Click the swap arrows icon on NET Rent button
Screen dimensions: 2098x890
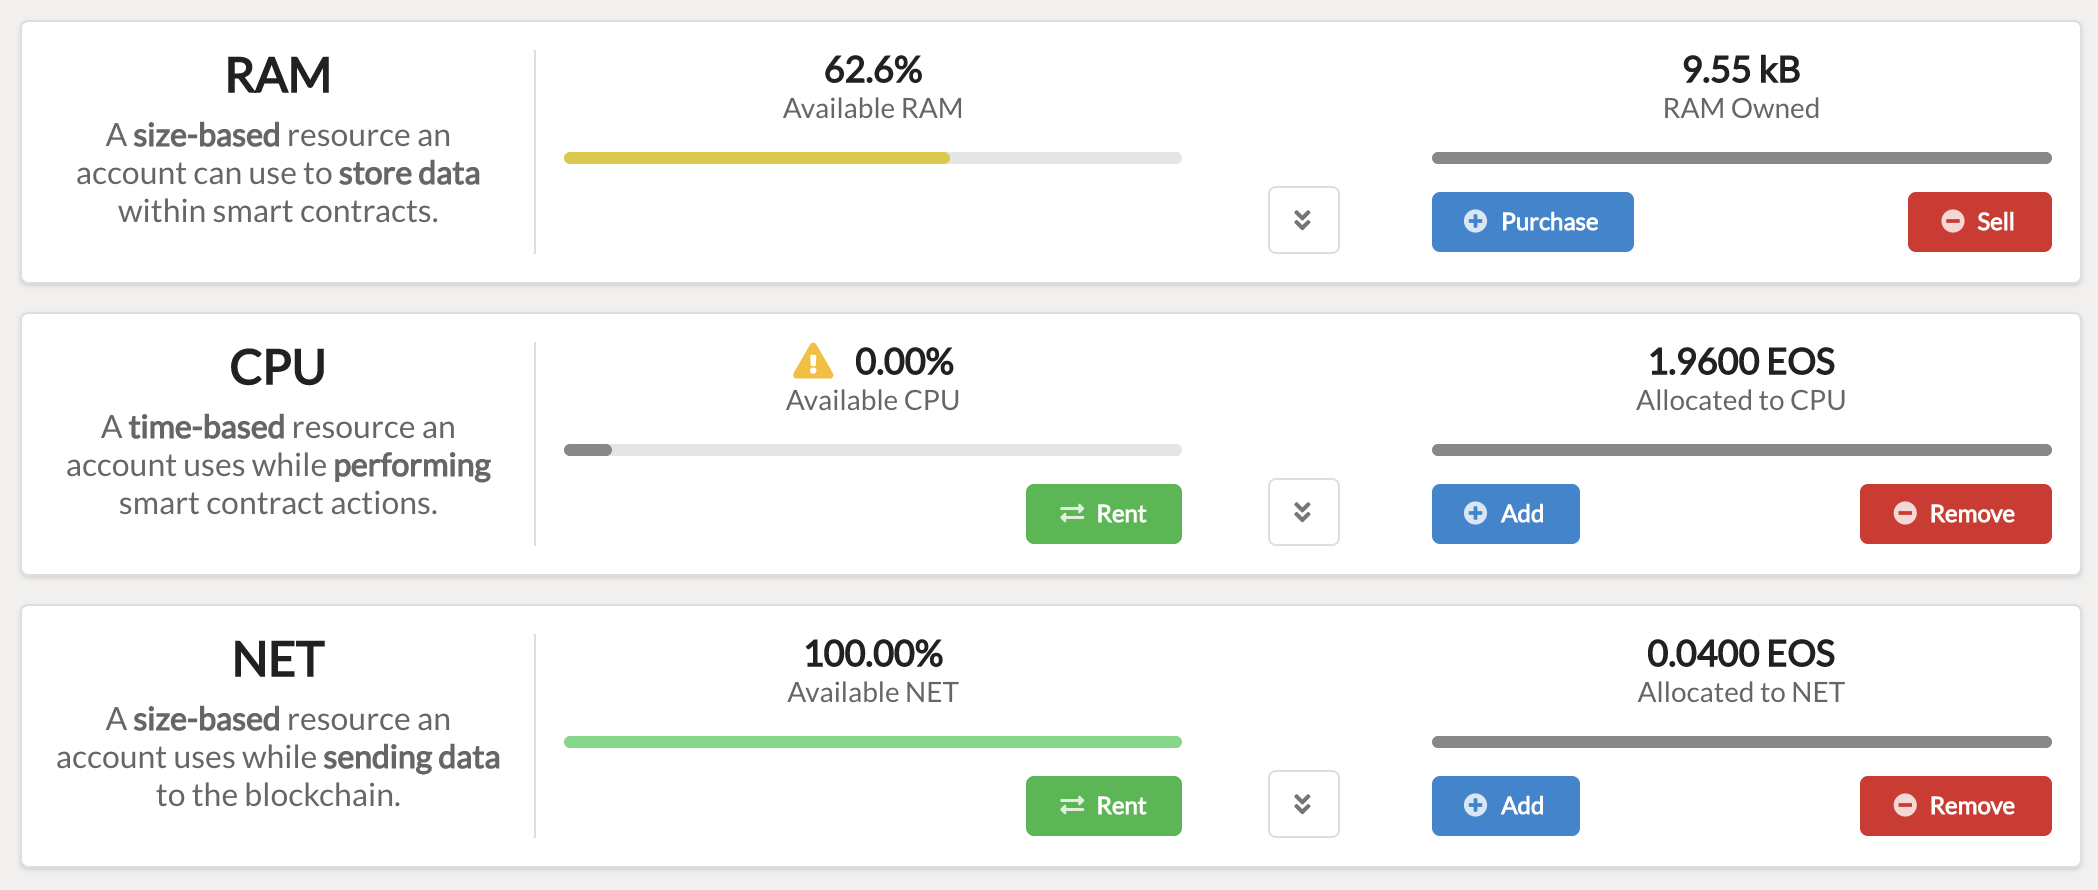1072,805
